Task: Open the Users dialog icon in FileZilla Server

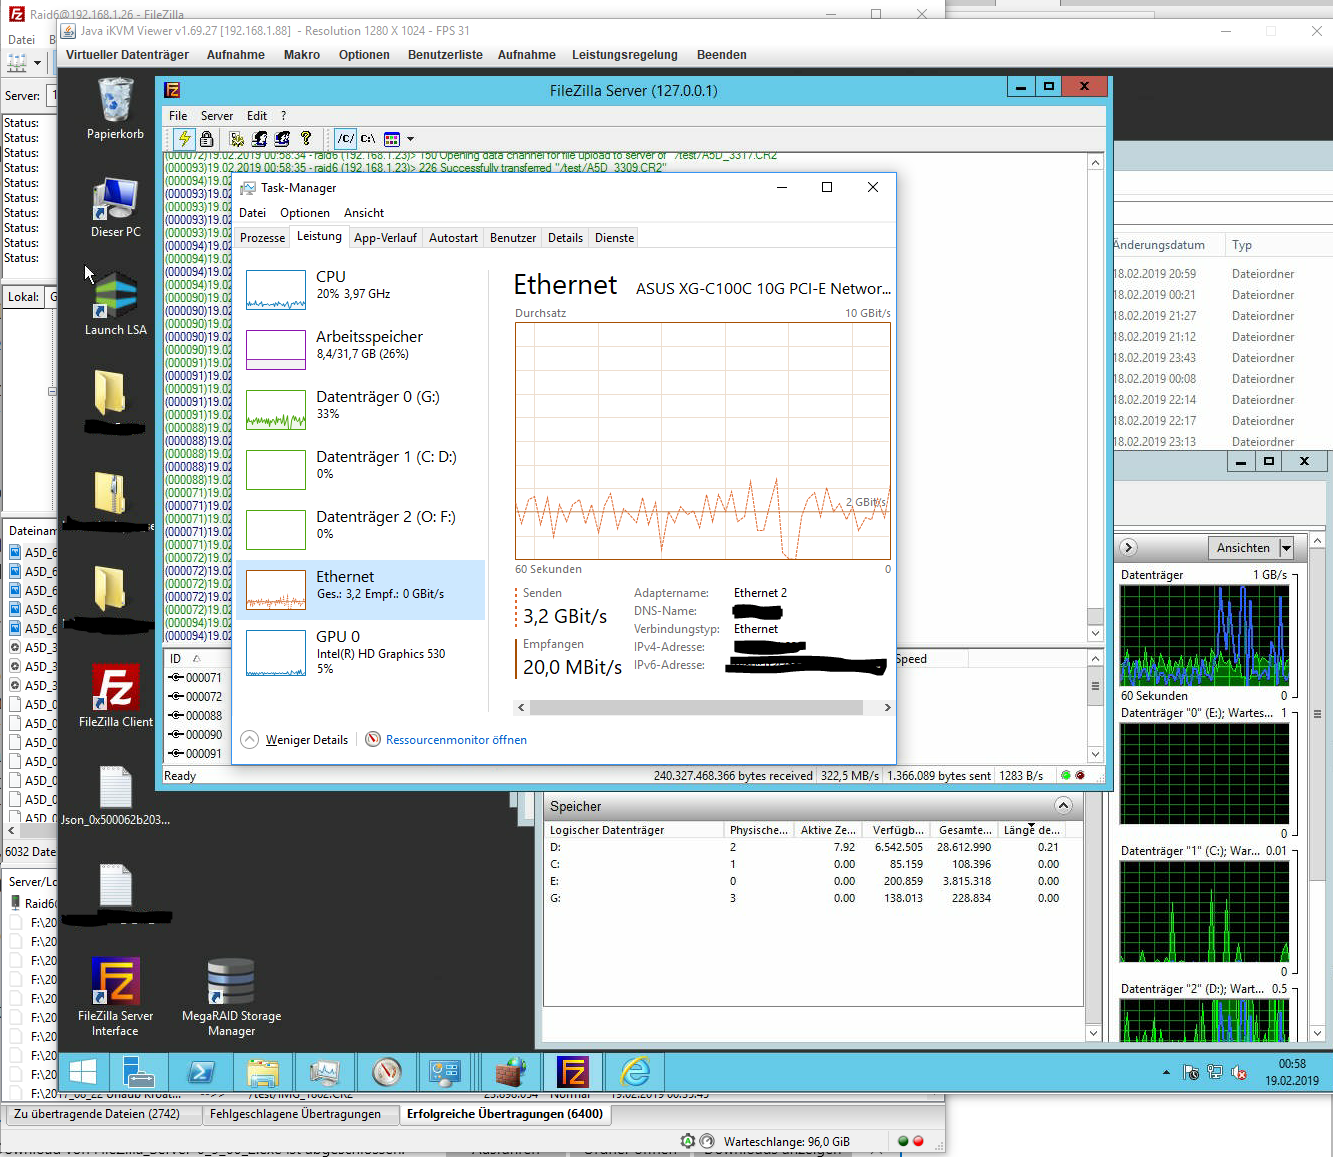Action: (x=259, y=139)
